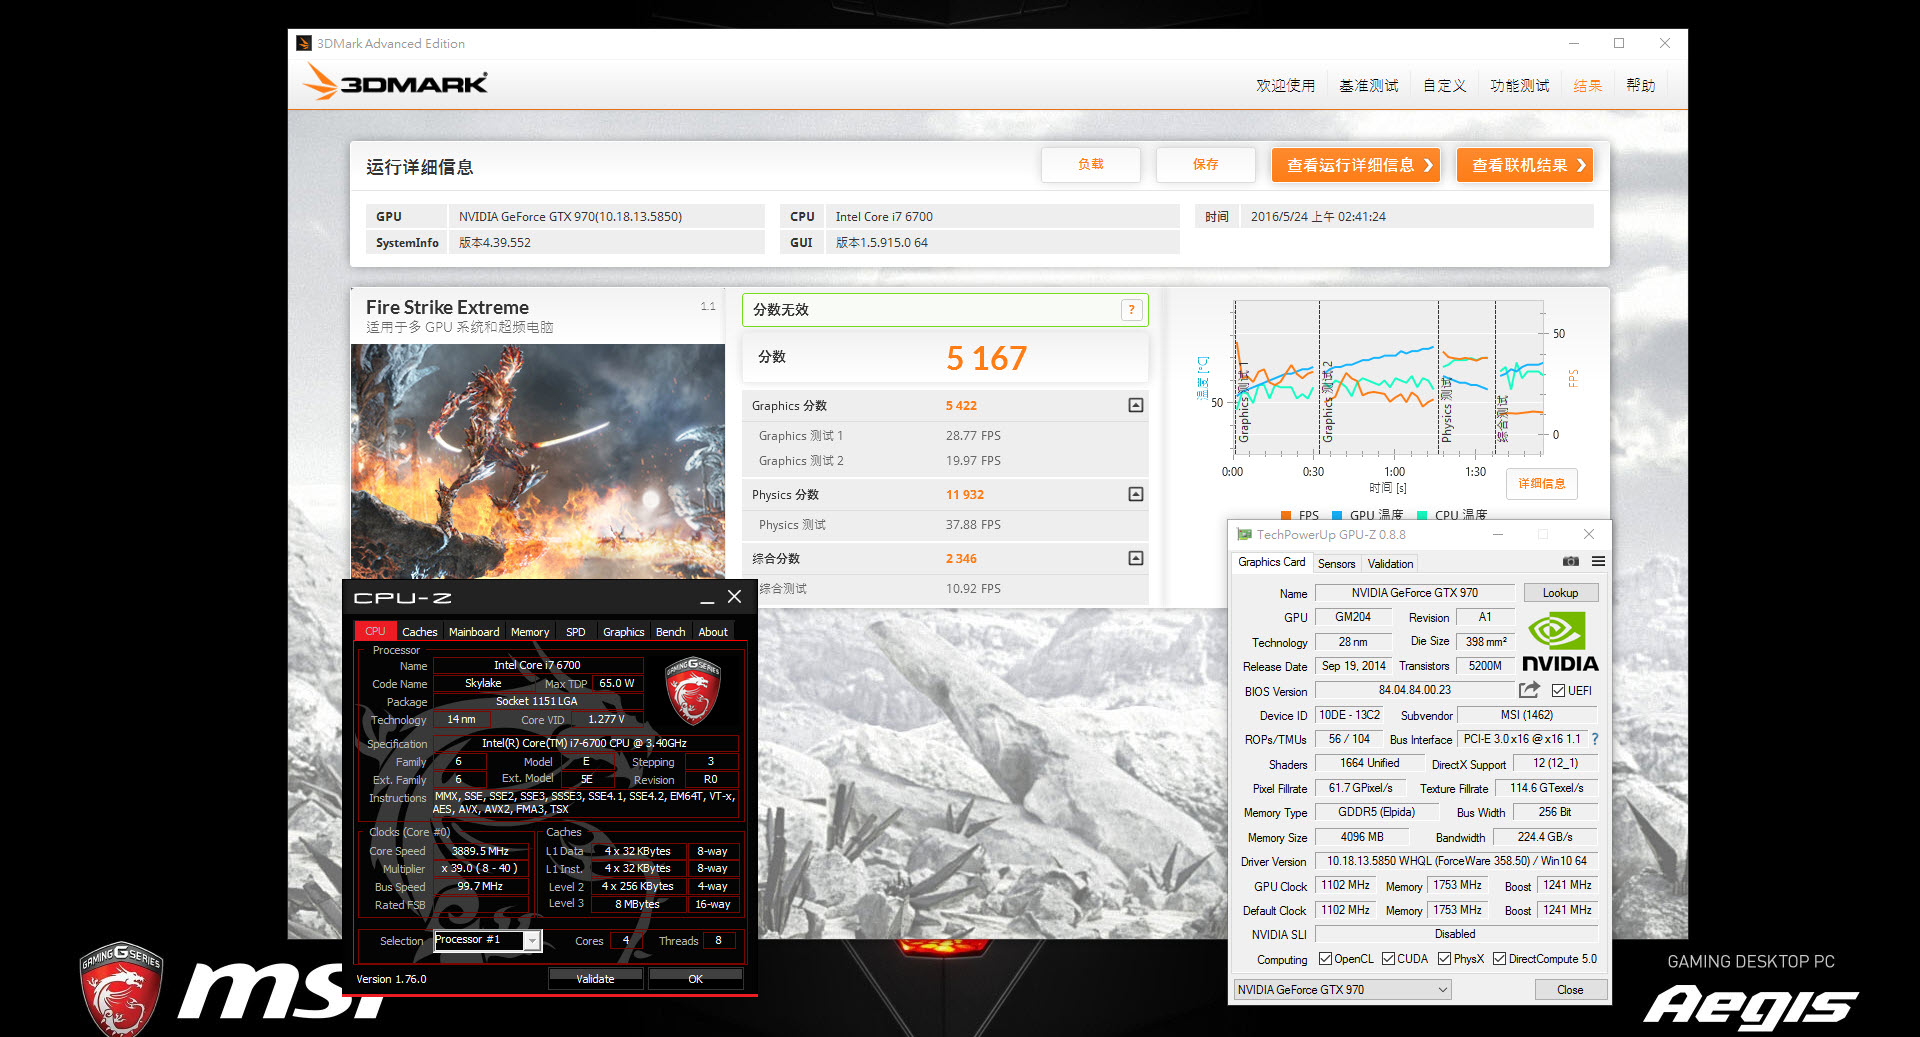Collapse the Physics 分数 section

tap(1136, 494)
